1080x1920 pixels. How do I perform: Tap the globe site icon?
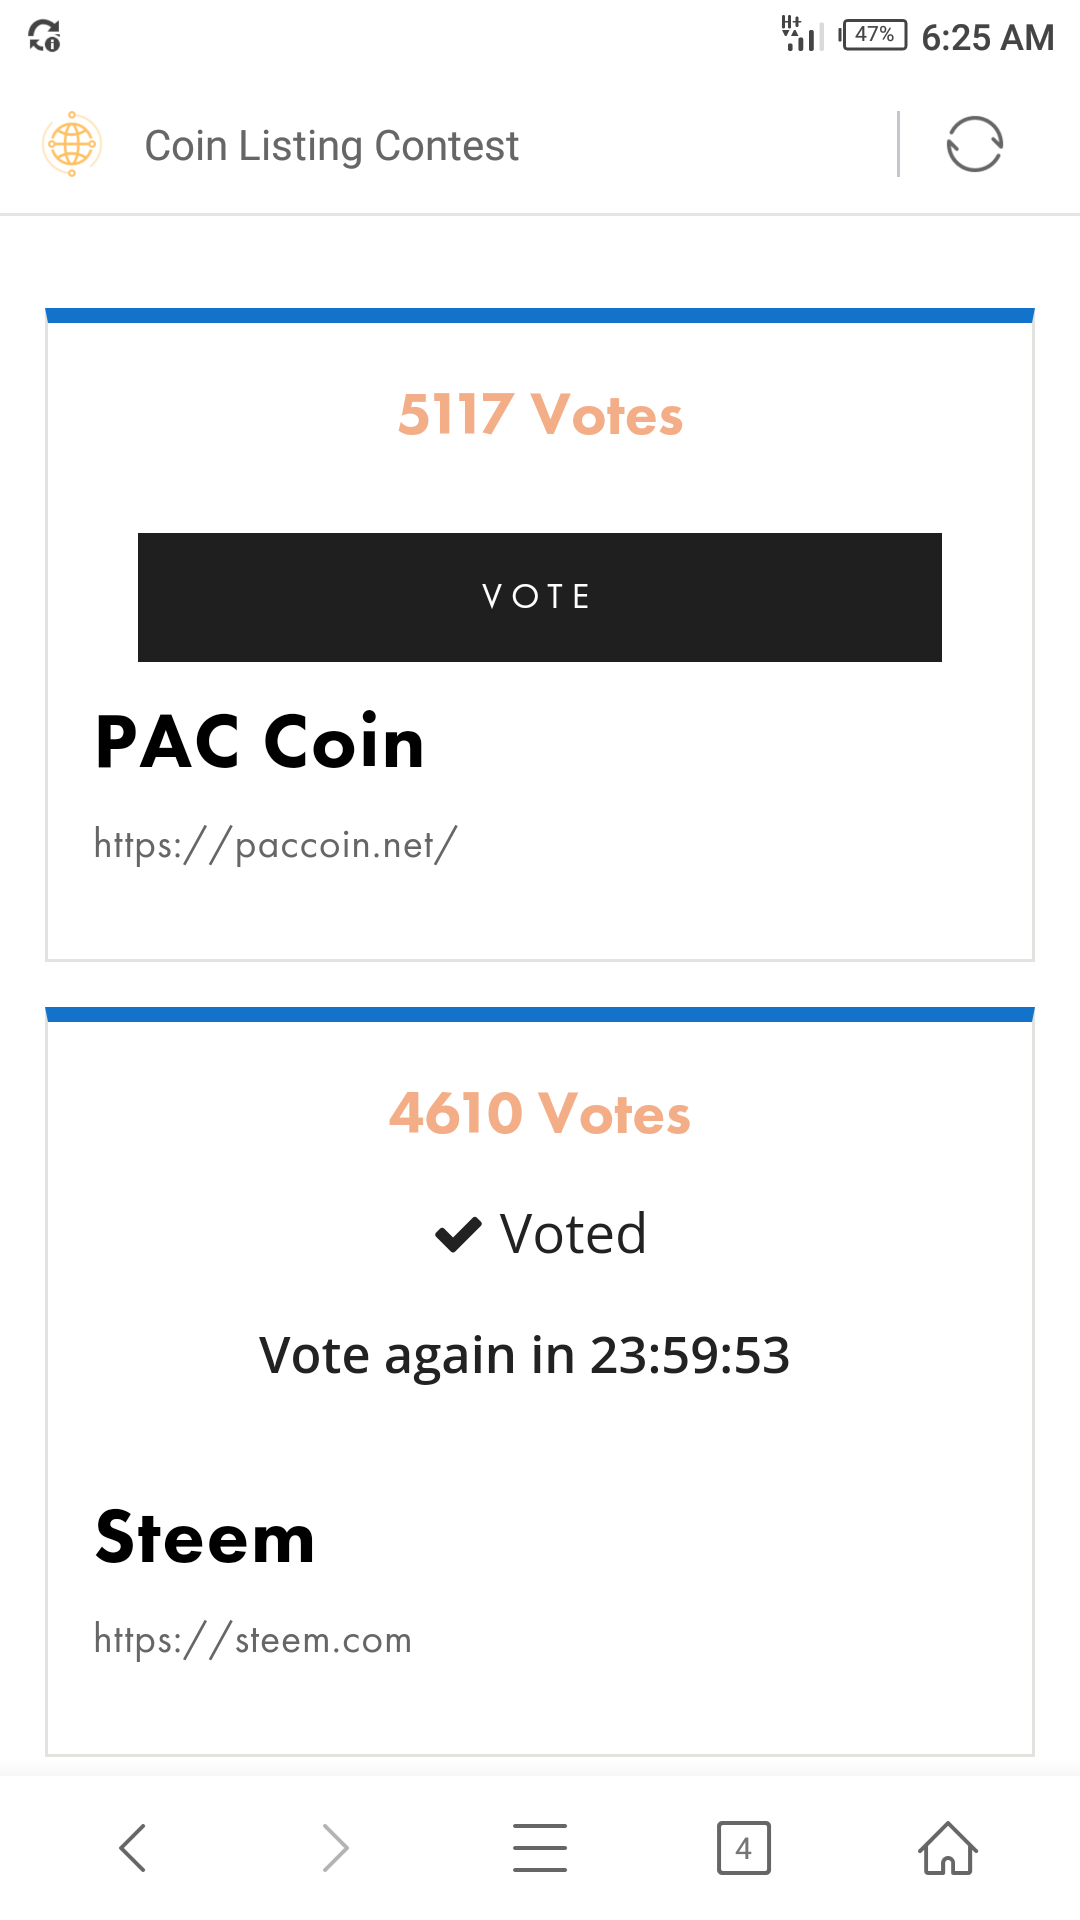click(x=72, y=145)
